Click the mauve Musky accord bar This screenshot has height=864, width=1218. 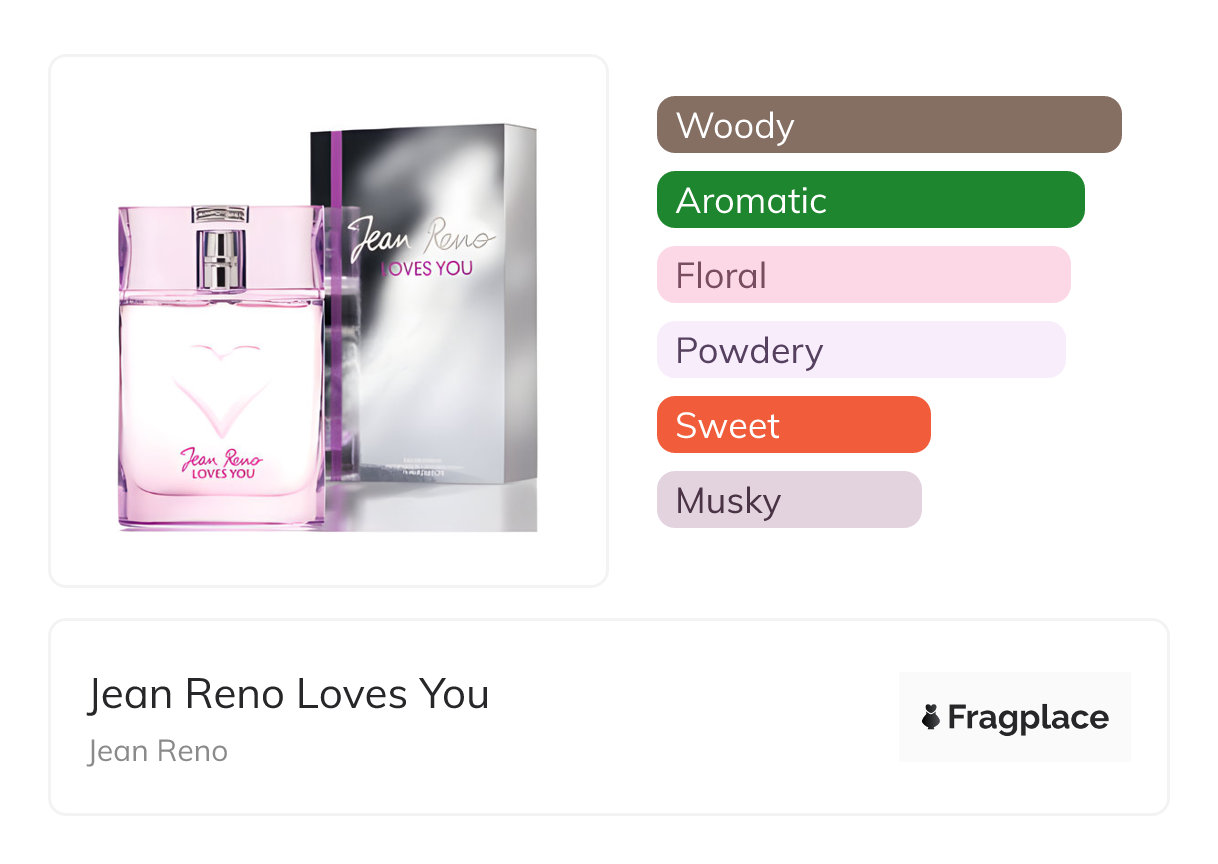click(788, 500)
